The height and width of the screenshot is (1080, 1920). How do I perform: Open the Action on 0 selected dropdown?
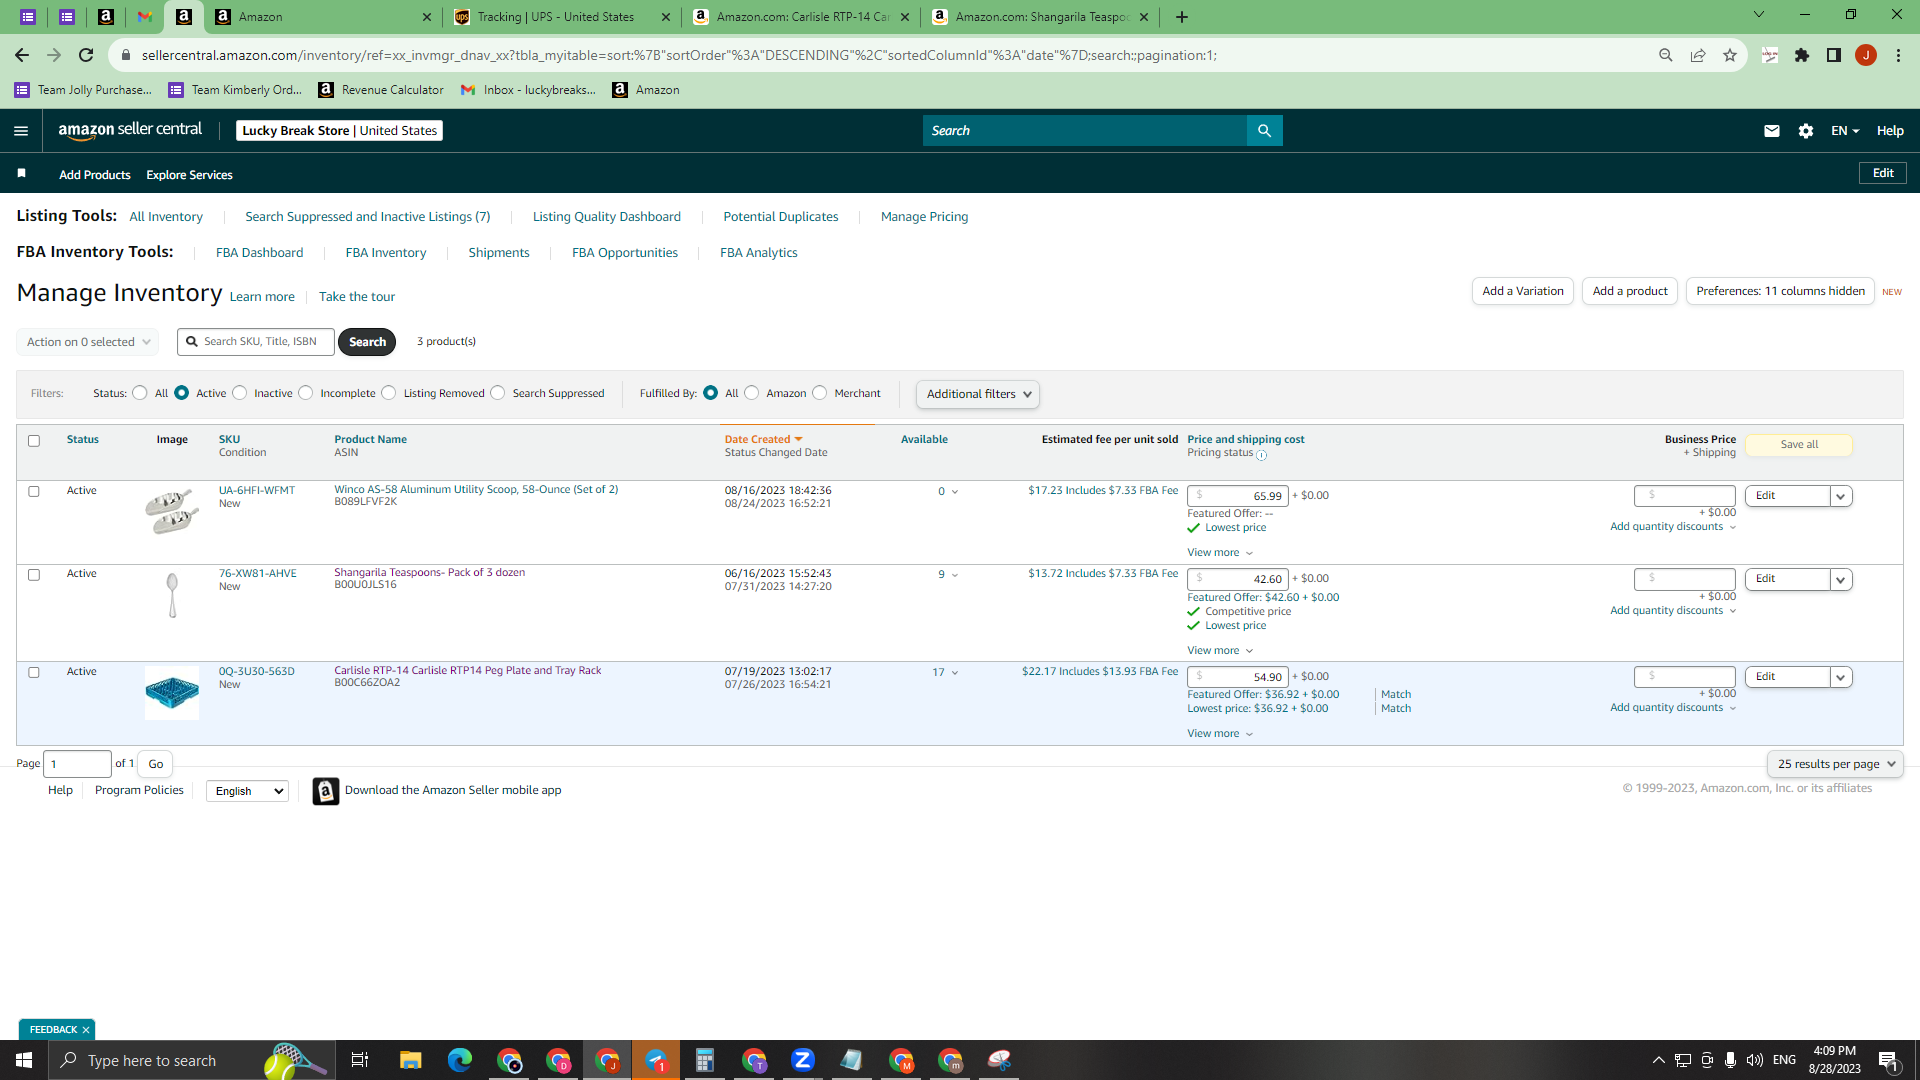pyautogui.click(x=87, y=342)
